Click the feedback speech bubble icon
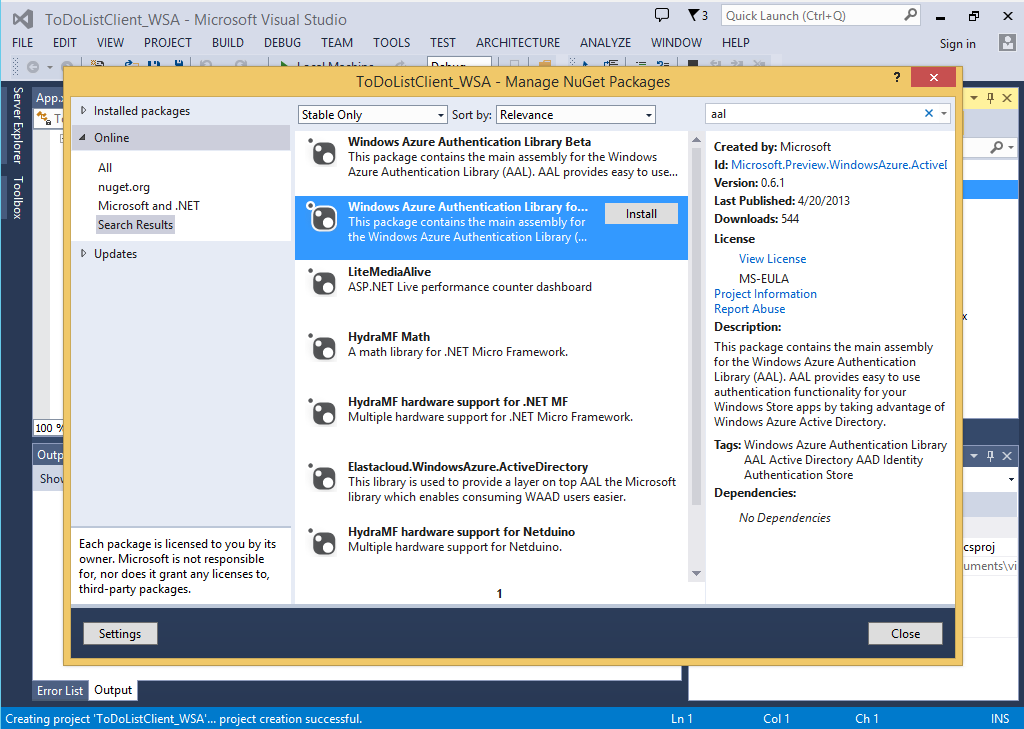 point(661,15)
